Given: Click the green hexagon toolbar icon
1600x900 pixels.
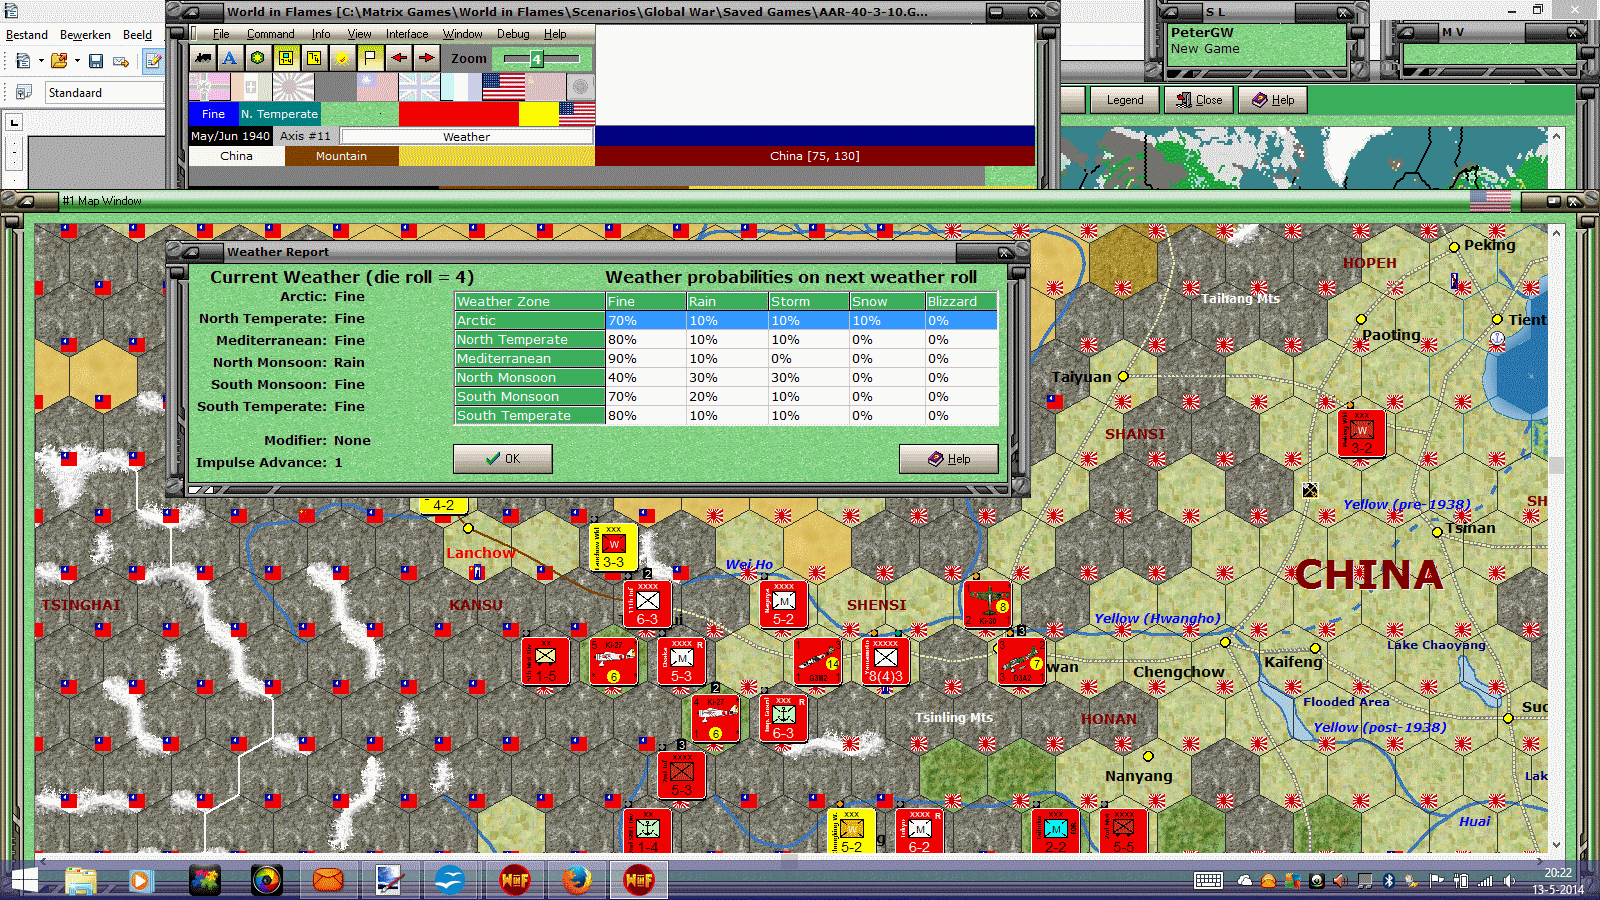Looking at the screenshot, I should click(x=258, y=58).
